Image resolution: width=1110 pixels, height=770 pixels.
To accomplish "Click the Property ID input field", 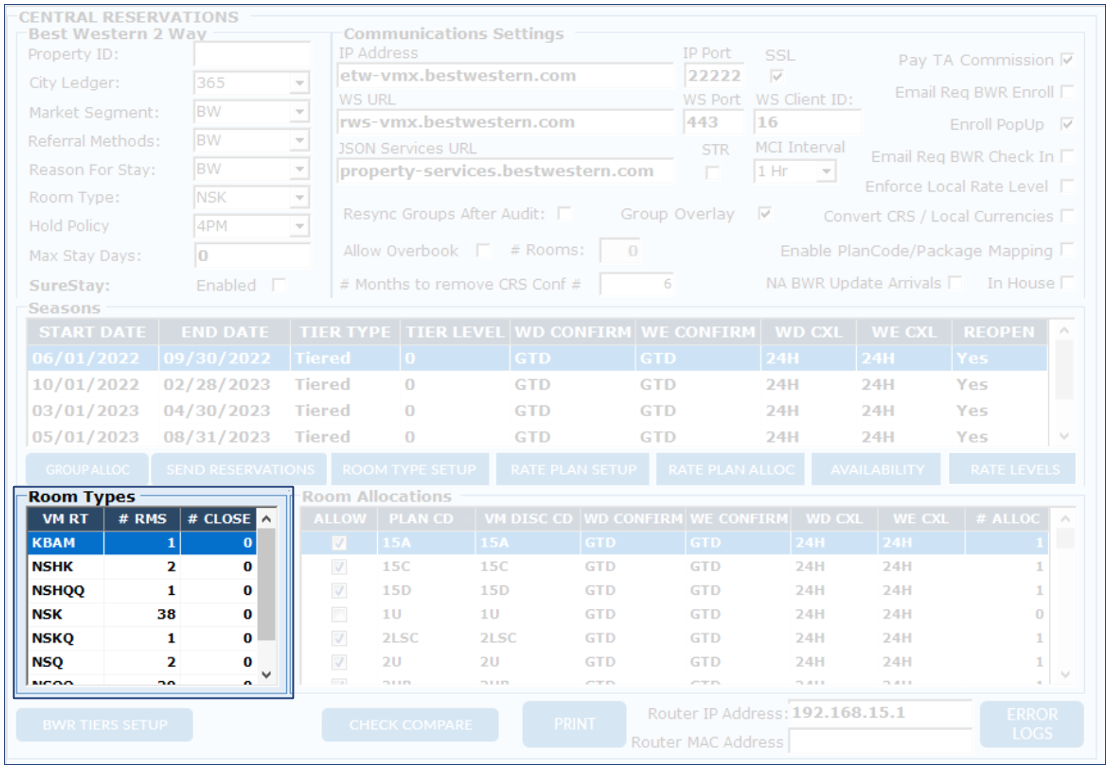I will pos(251,55).
